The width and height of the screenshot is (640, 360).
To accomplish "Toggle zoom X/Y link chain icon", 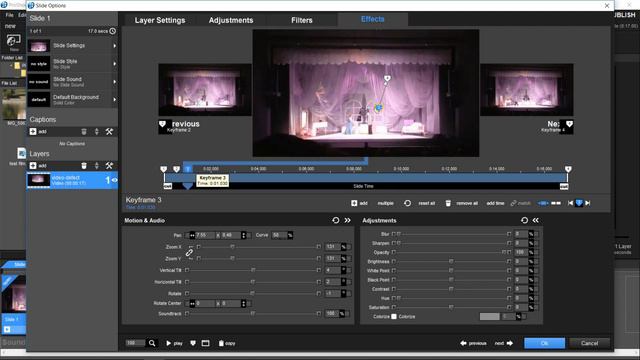I will [189, 253].
